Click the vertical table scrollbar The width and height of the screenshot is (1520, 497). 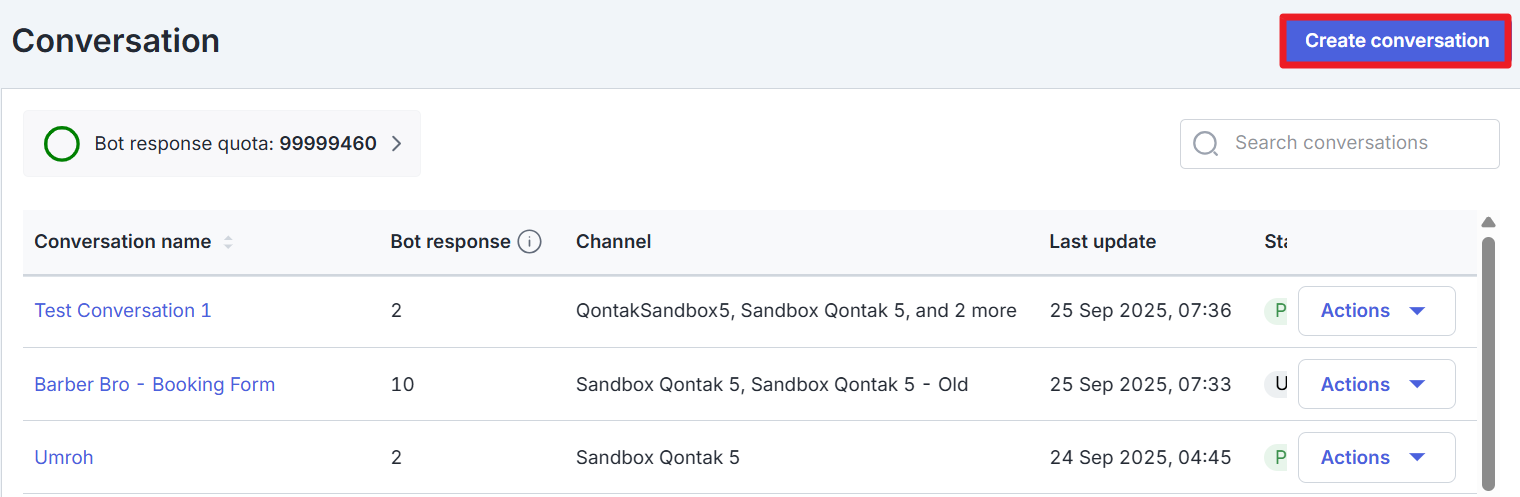(x=1488, y=360)
